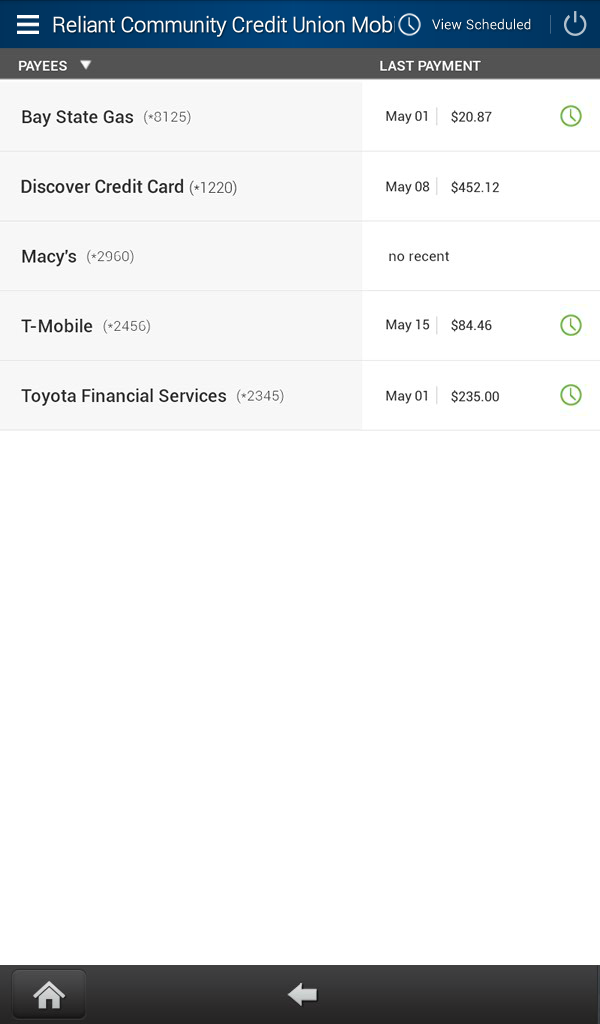Screen dimensions: 600x1024
Task: Open View Scheduled payments
Action: [481, 25]
